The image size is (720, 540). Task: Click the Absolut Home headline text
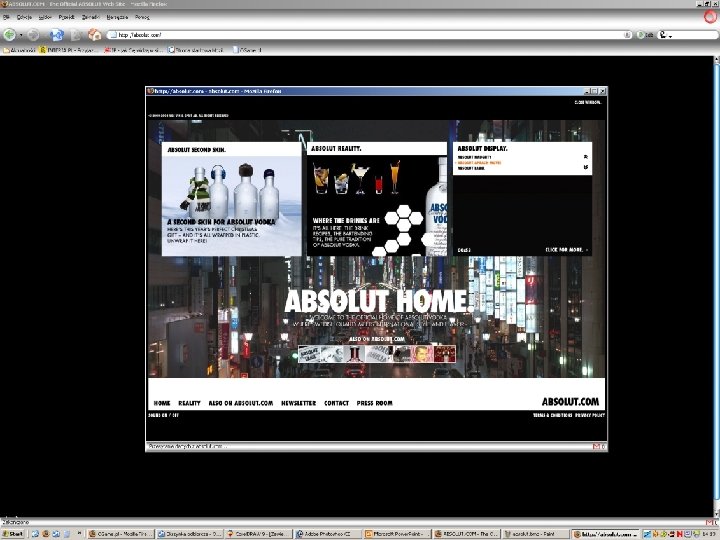pos(379,301)
